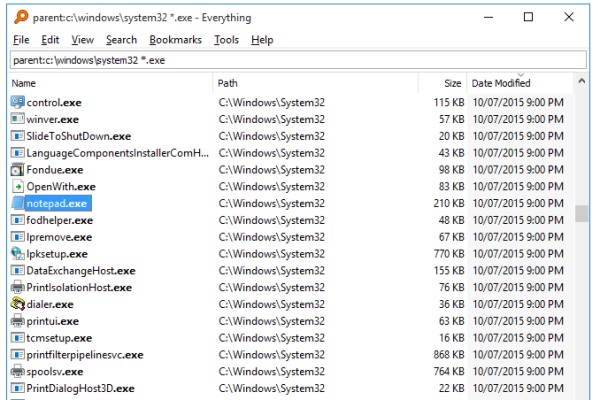
Task: Select the fodhelper.exe file name
Action: [60, 220]
